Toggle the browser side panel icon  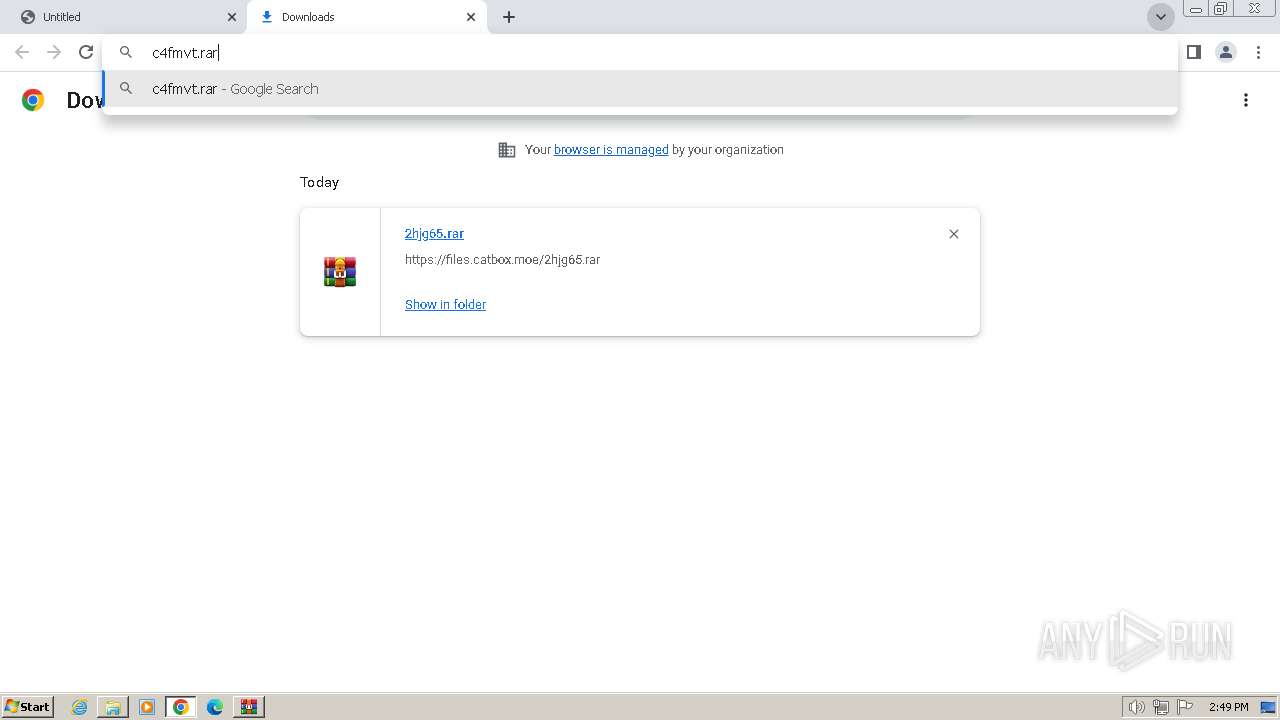coord(1194,52)
